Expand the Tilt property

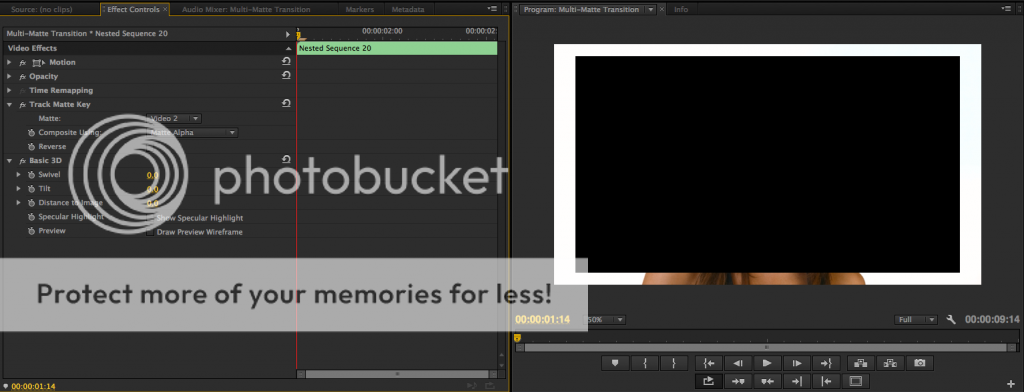(x=19, y=188)
